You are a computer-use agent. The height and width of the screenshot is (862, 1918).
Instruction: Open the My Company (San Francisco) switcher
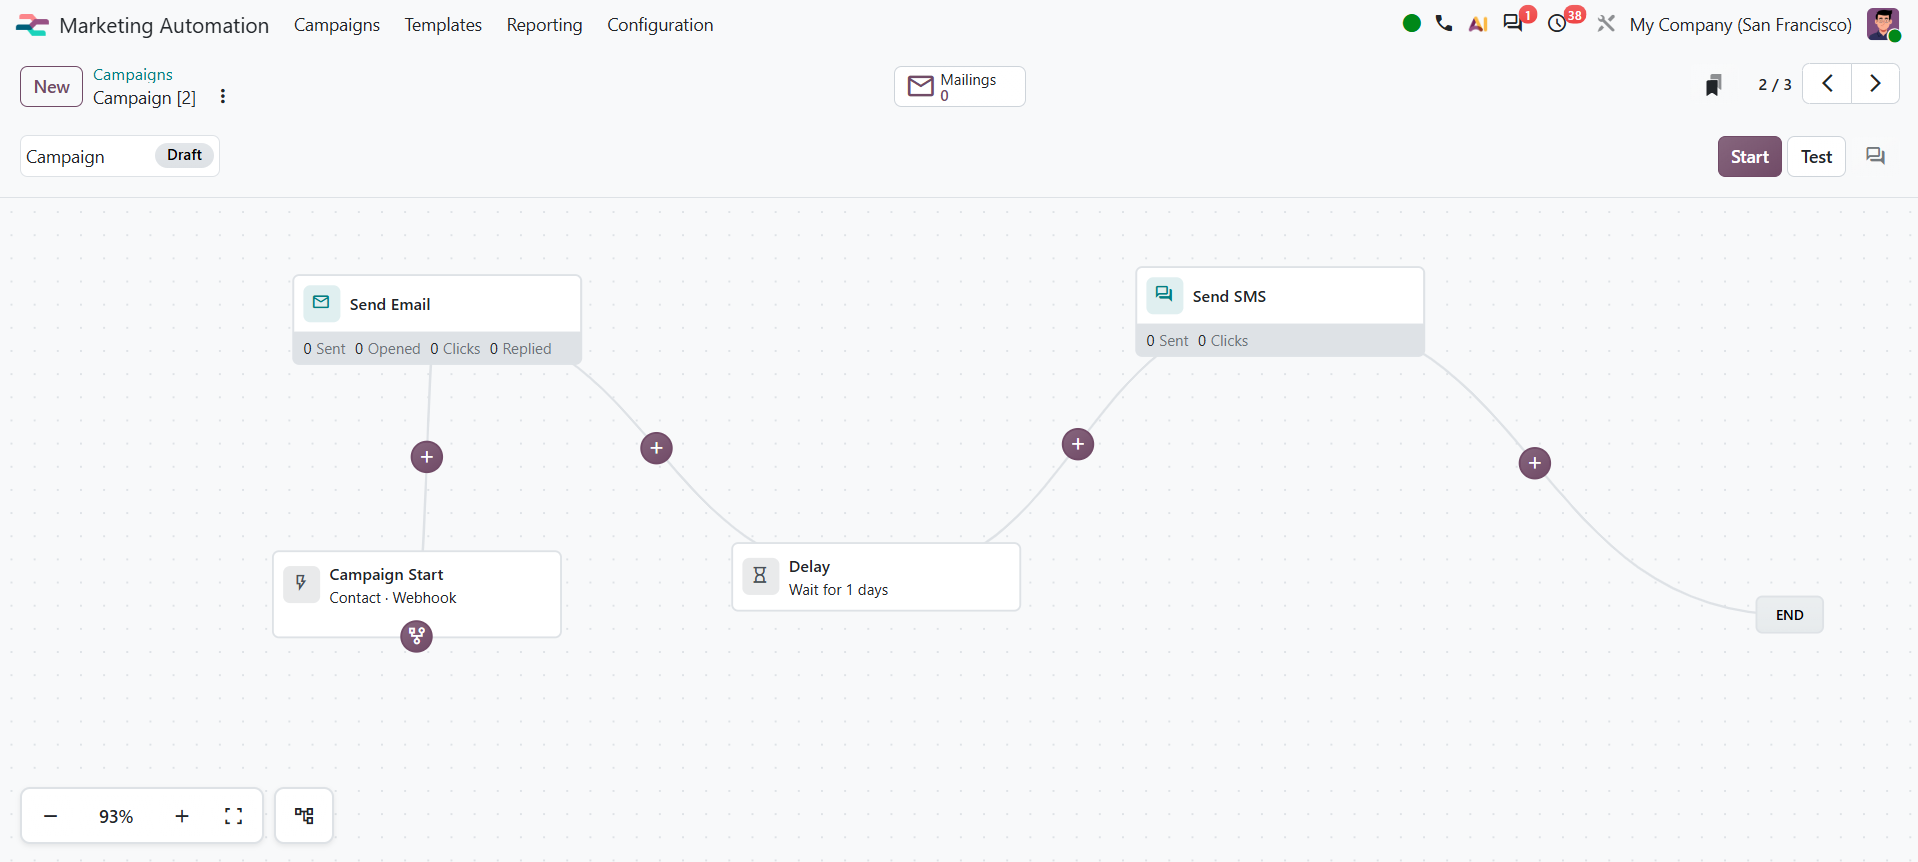(x=1741, y=25)
